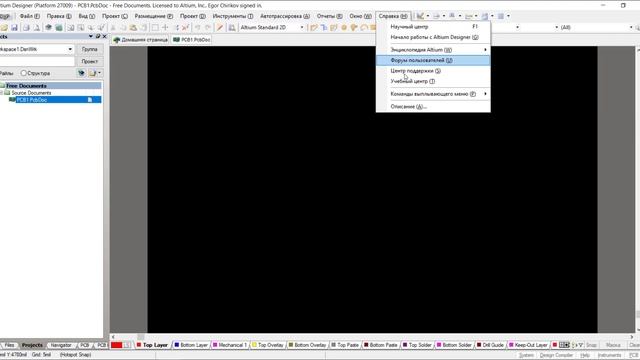Open the dropdown arrow next to the chart icon
Image resolution: width=640 pixels, height=360 pixels.
point(428,16)
